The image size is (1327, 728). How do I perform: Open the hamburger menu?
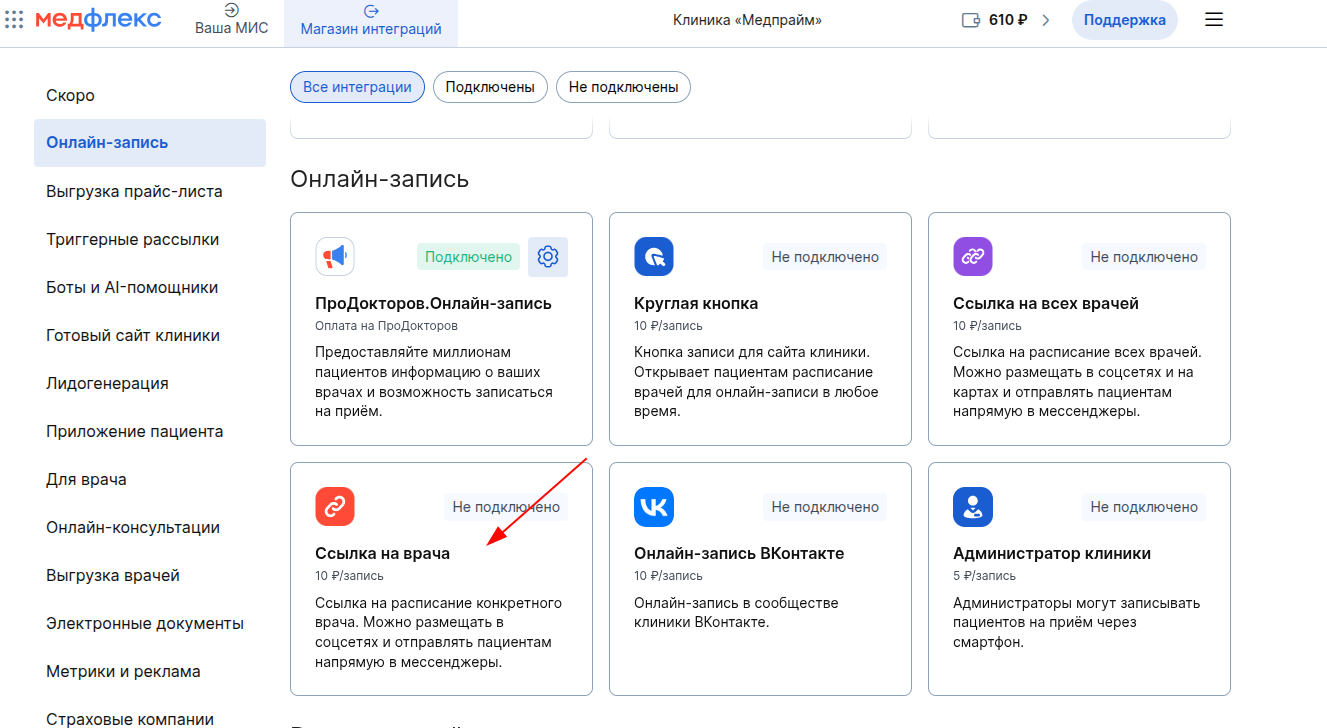[x=1213, y=20]
